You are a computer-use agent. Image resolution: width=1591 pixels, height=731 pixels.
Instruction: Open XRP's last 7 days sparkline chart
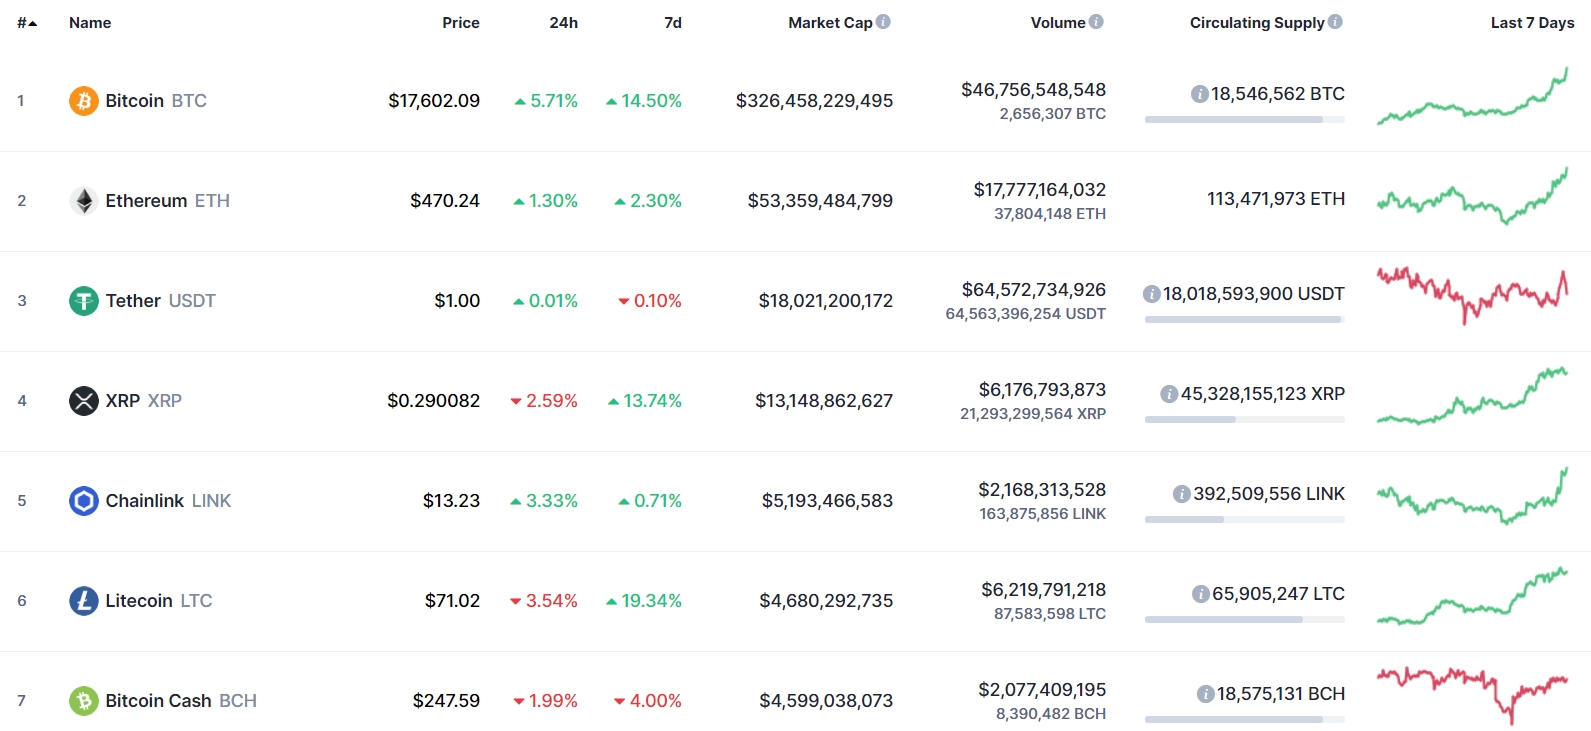pos(1472,396)
